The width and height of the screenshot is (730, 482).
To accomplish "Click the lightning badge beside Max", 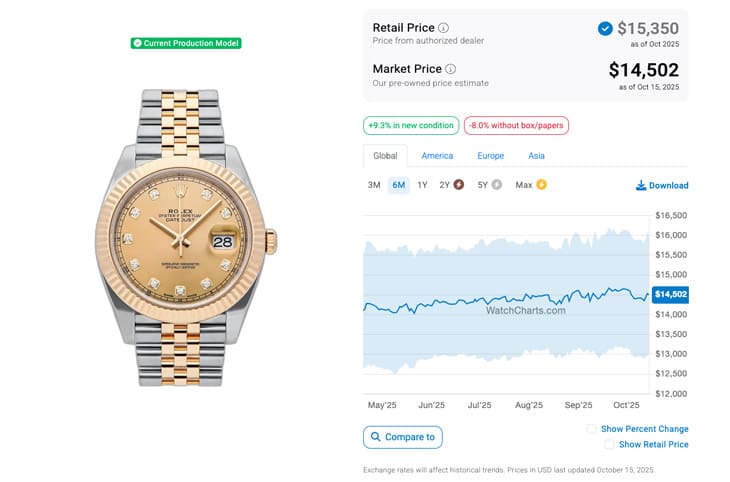I will 542,185.
